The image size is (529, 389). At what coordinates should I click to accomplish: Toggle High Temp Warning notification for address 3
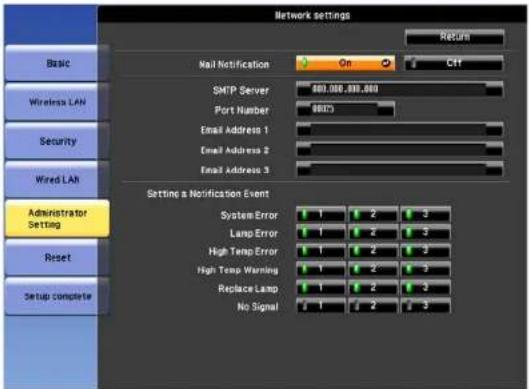click(425, 269)
